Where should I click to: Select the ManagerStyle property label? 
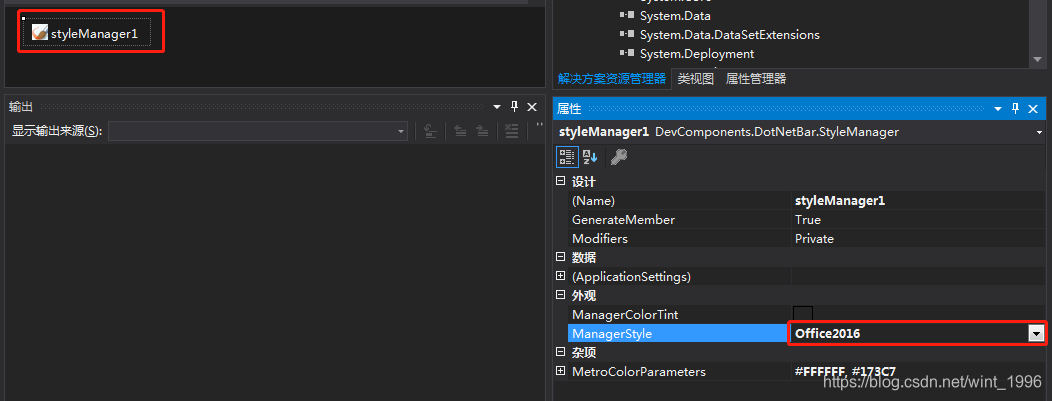[x=611, y=333]
